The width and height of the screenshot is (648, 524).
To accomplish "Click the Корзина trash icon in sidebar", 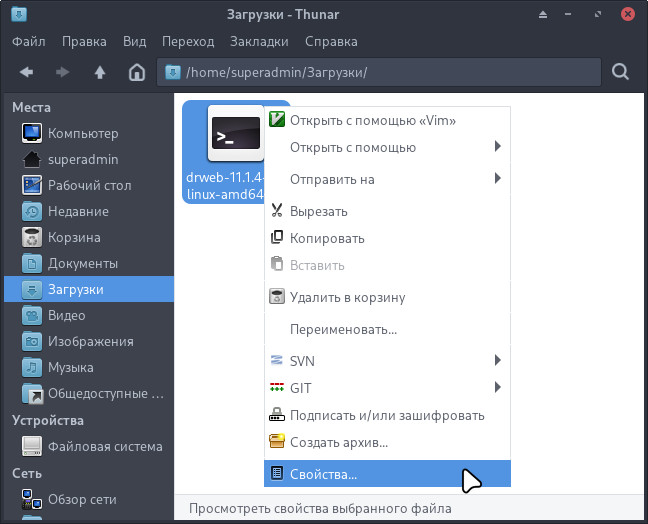I will pyautogui.click(x=32, y=237).
